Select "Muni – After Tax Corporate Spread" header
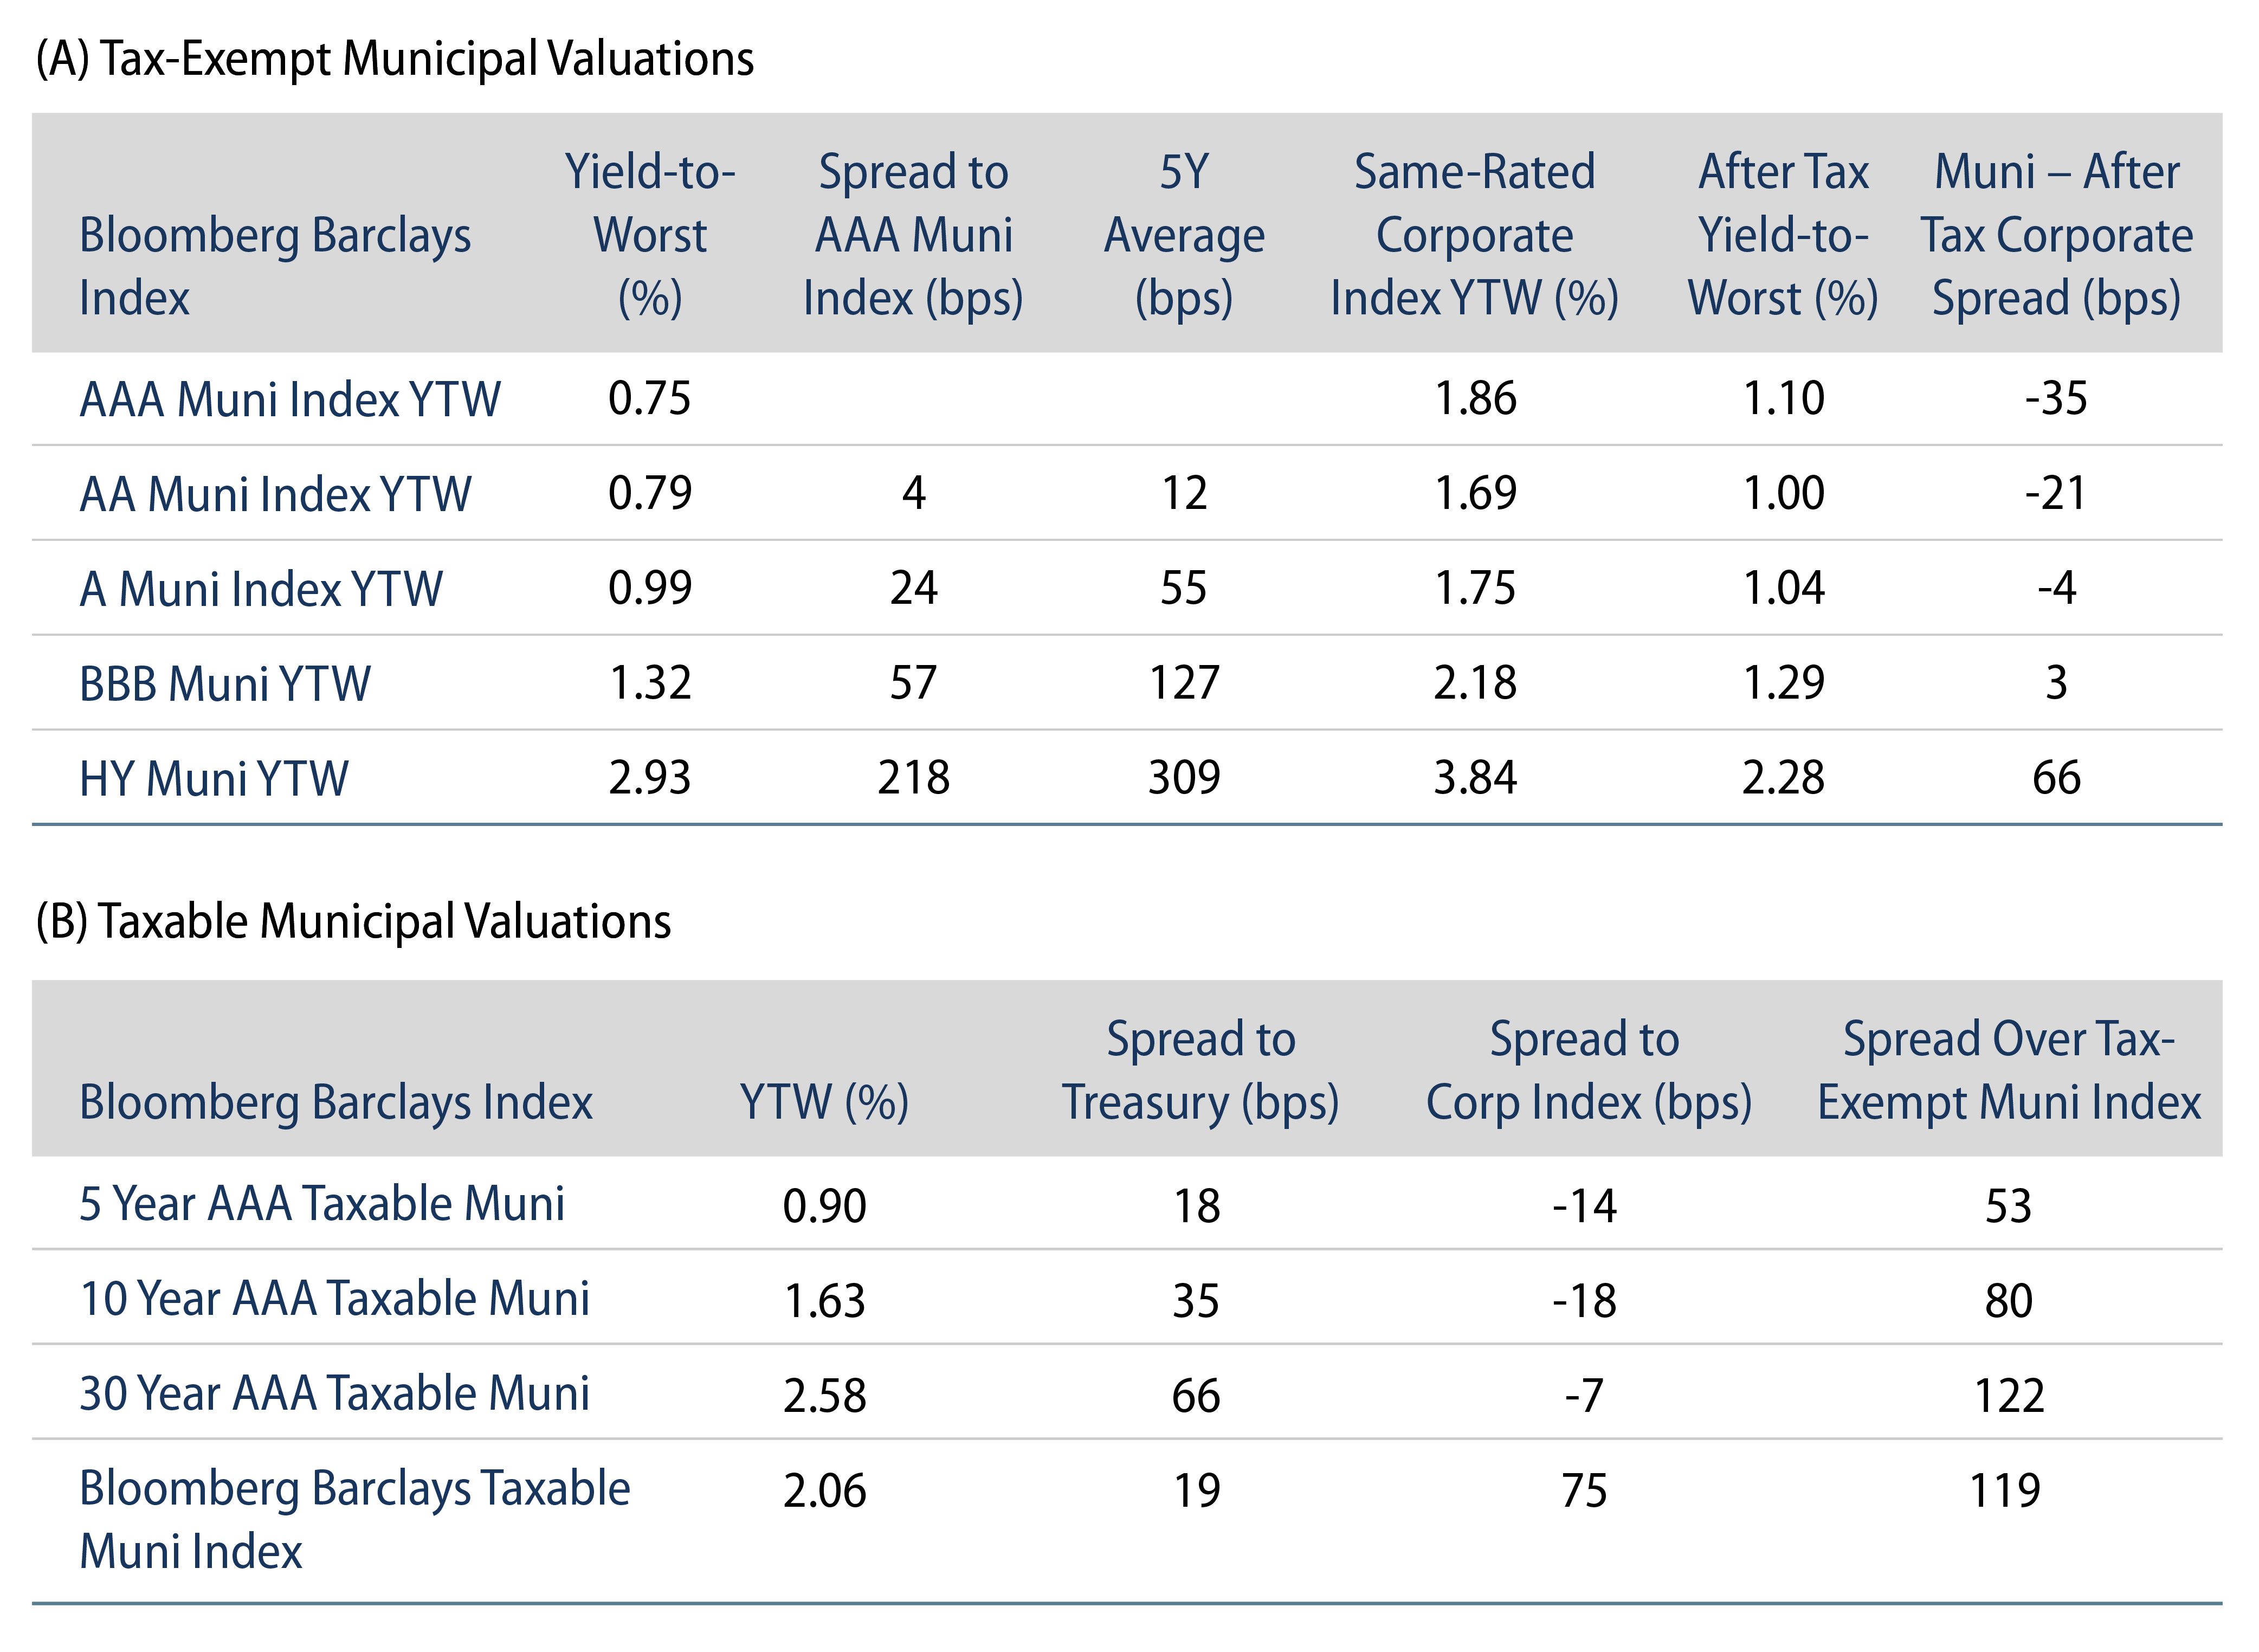Viewport: 2259px width, 1652px height. click(x=2056, y=235)
